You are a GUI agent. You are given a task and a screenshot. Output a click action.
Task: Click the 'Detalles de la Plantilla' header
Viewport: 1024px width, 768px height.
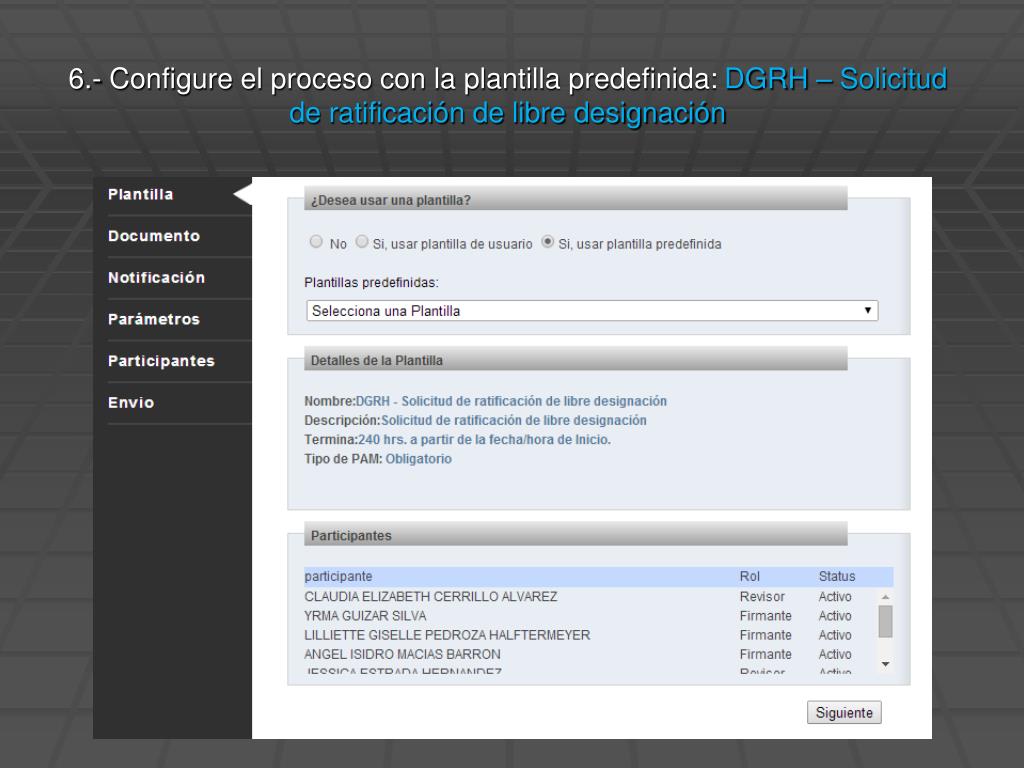coord(576,360)
